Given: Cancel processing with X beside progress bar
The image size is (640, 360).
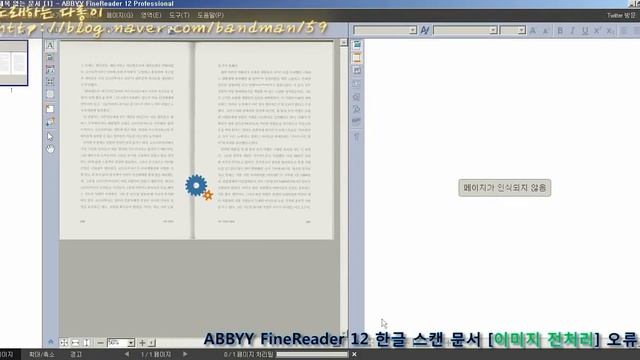Looking at the screenshot, I should (x=354, y=354).
